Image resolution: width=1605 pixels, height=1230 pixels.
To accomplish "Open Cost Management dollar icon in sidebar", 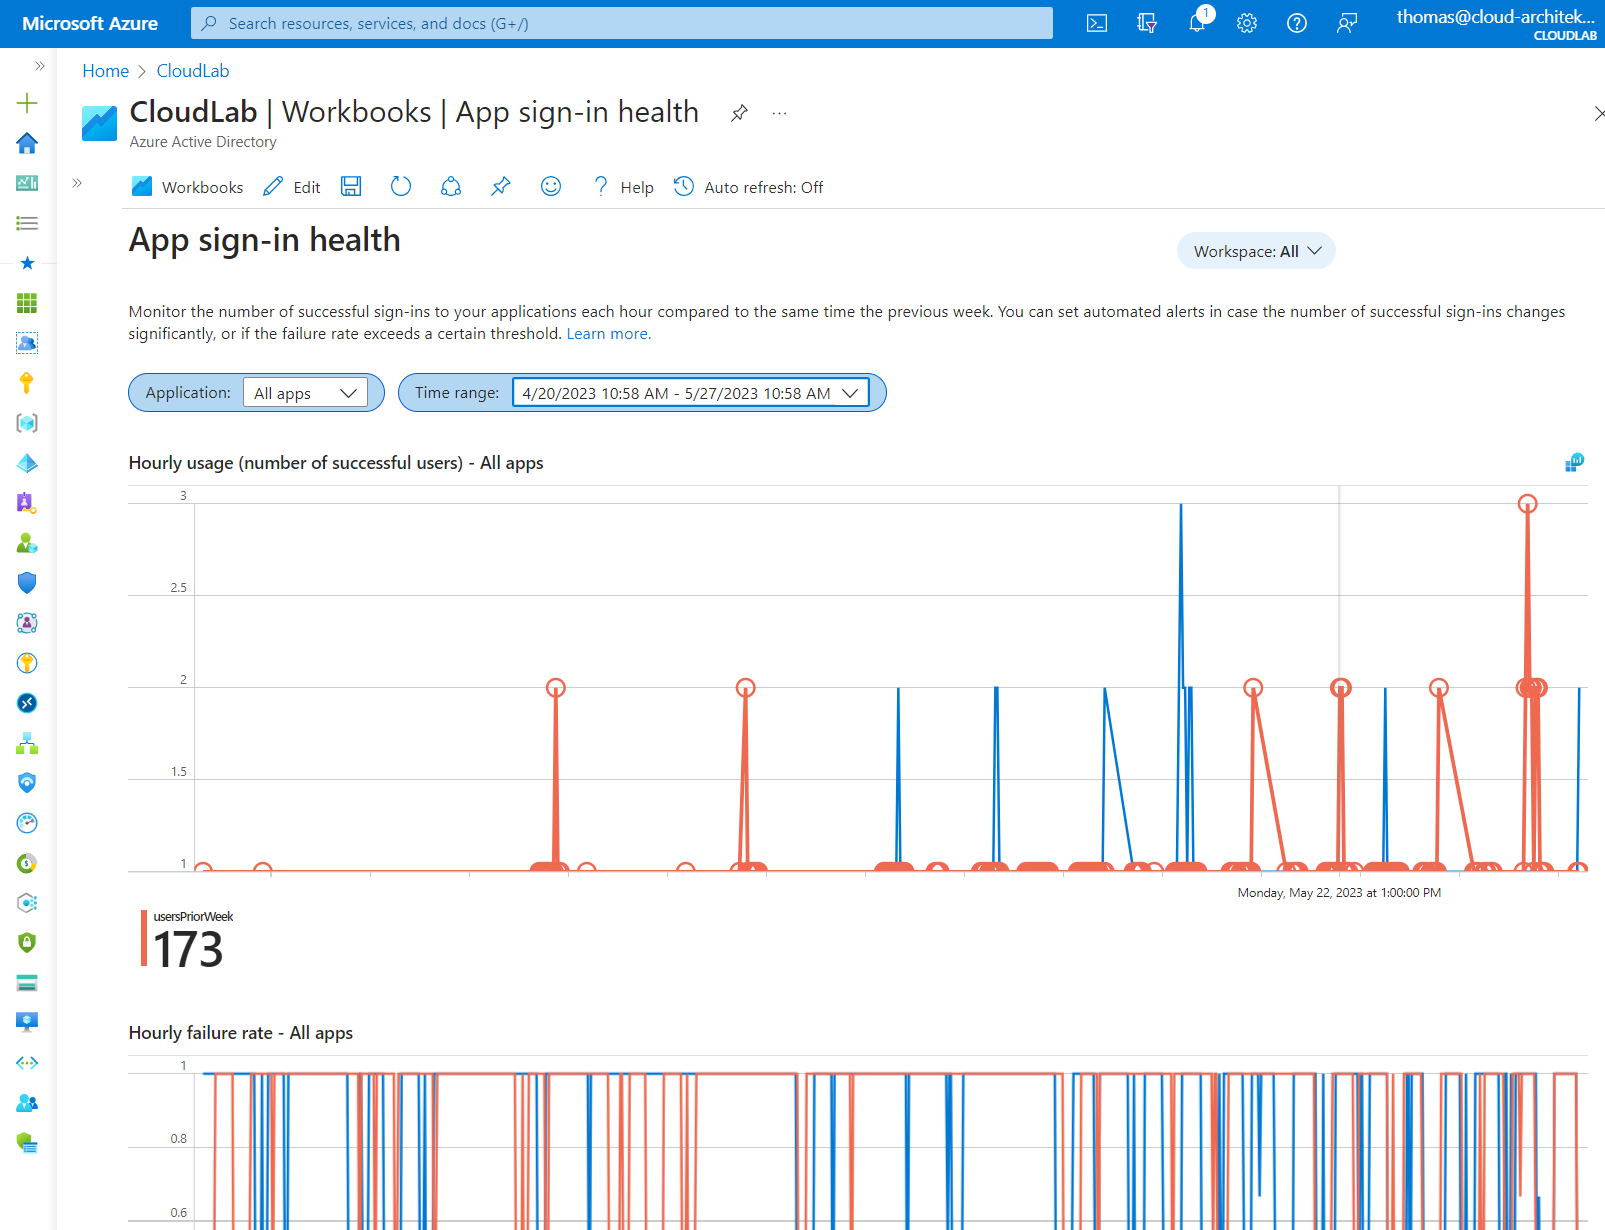I will [27, 863].
